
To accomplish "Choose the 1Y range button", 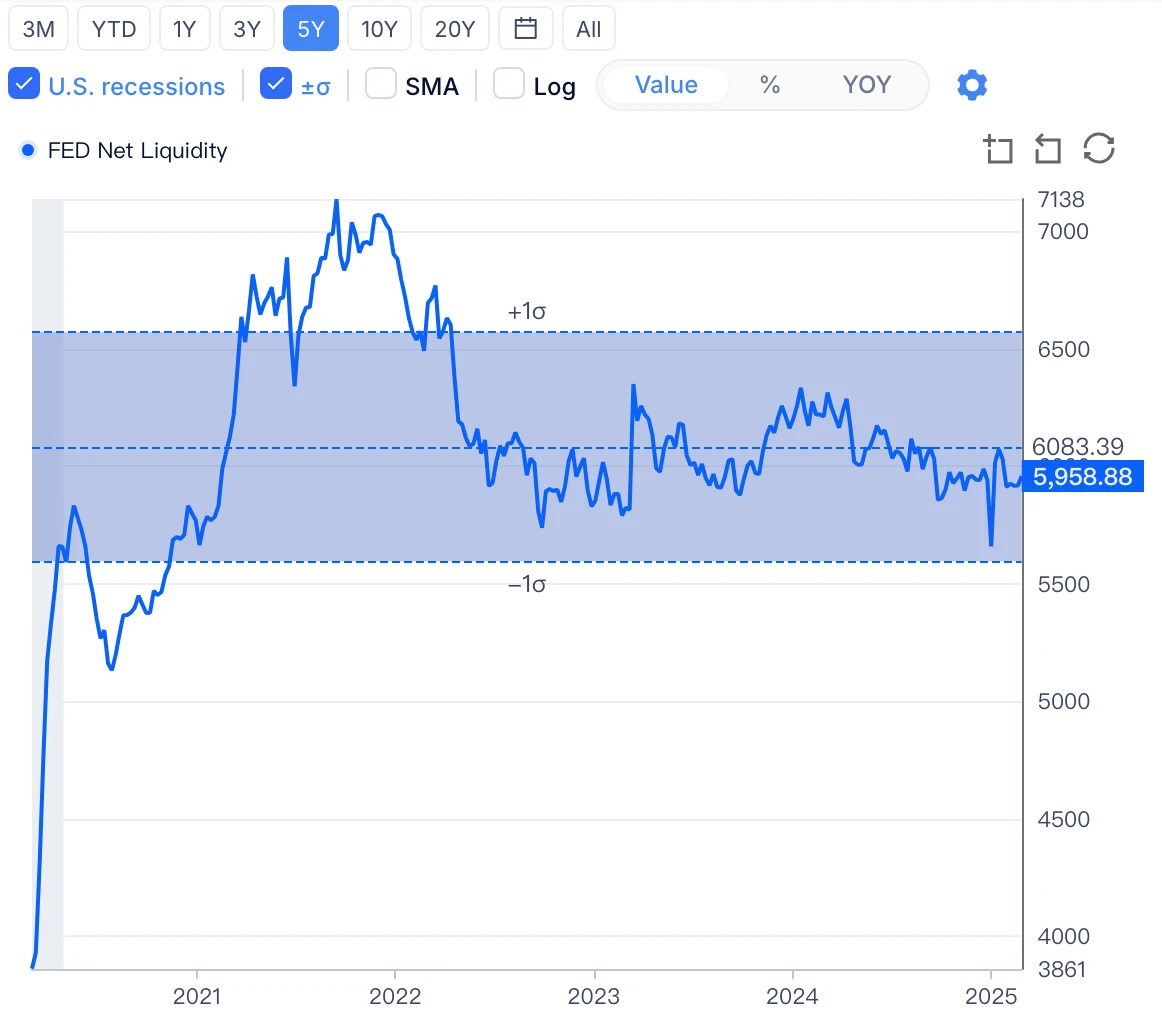I will click(x=184, y=29).
